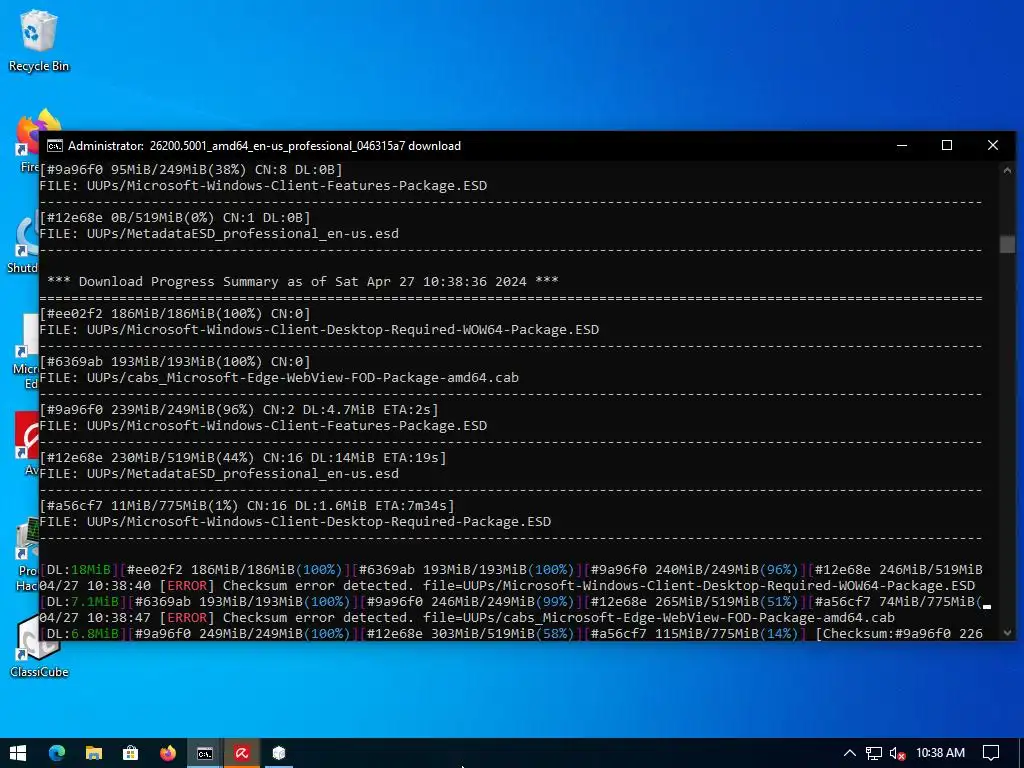
Task: Click the console scrollbar down arrow
Action: 1007,632
